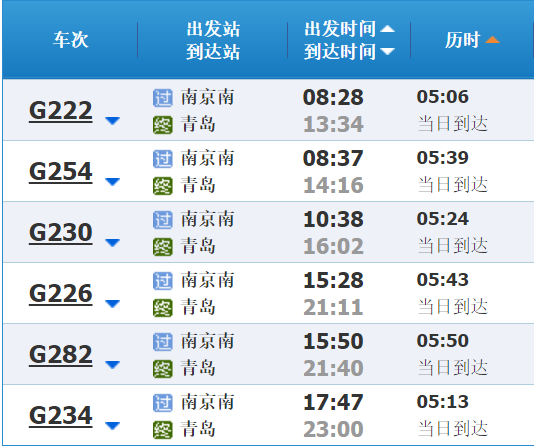
Task: Expand stop details arrow beside G282
Action: pos(112,365)
